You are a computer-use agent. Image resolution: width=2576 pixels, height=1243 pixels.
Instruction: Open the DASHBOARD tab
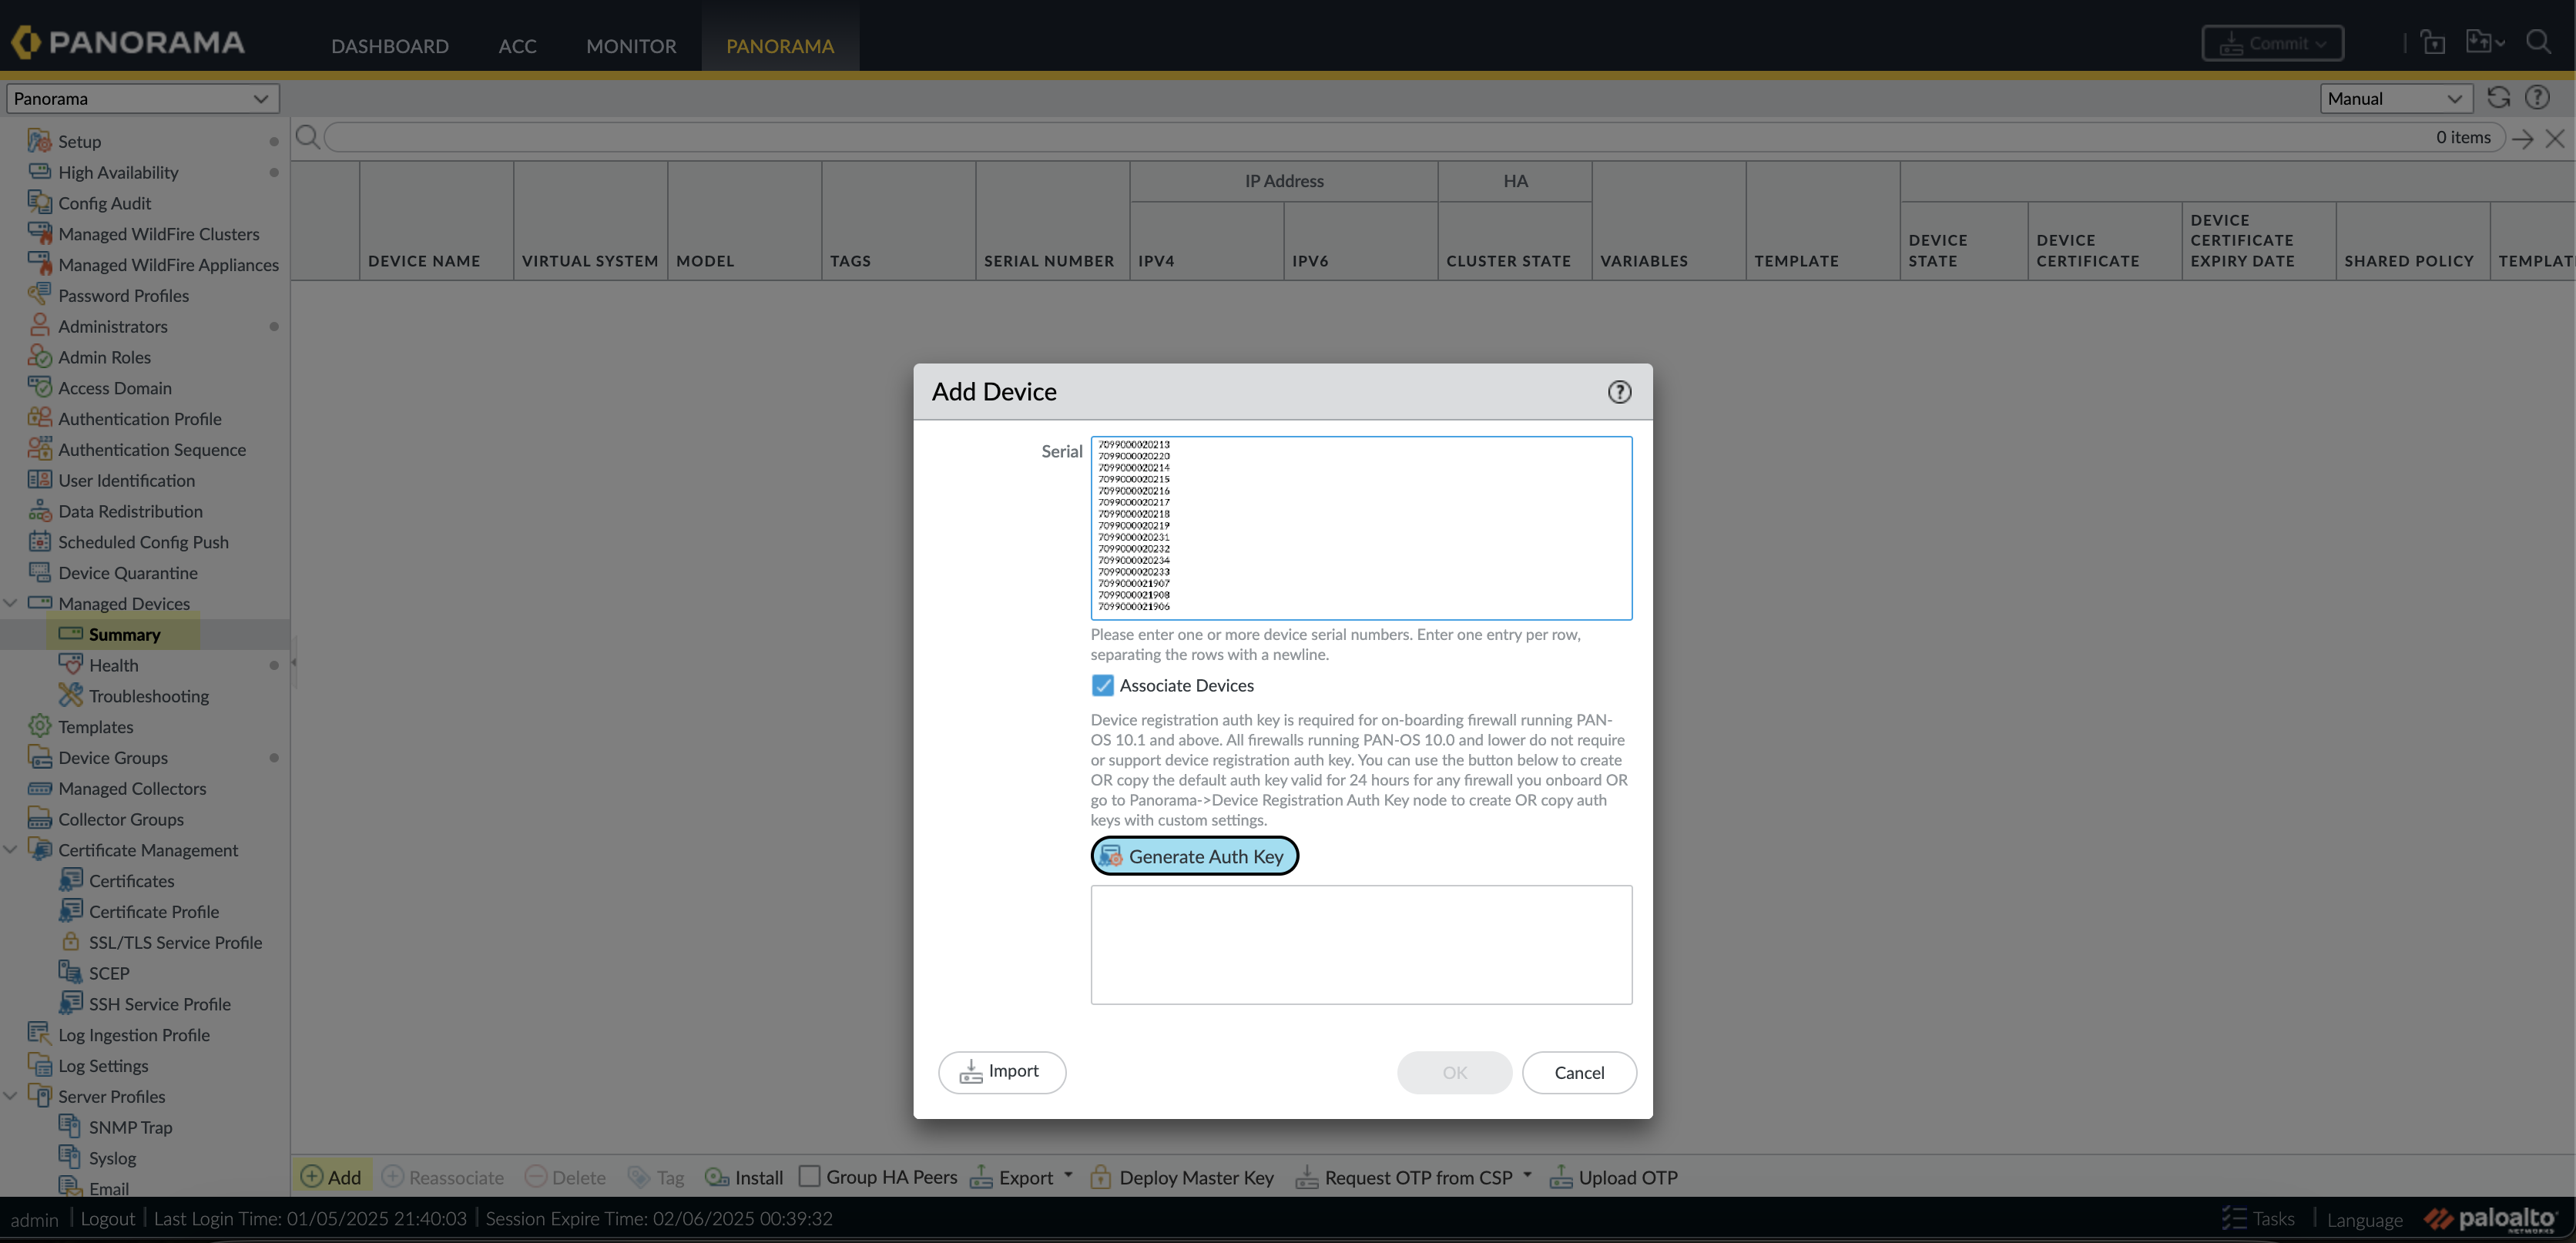click(x=389, y=46)
